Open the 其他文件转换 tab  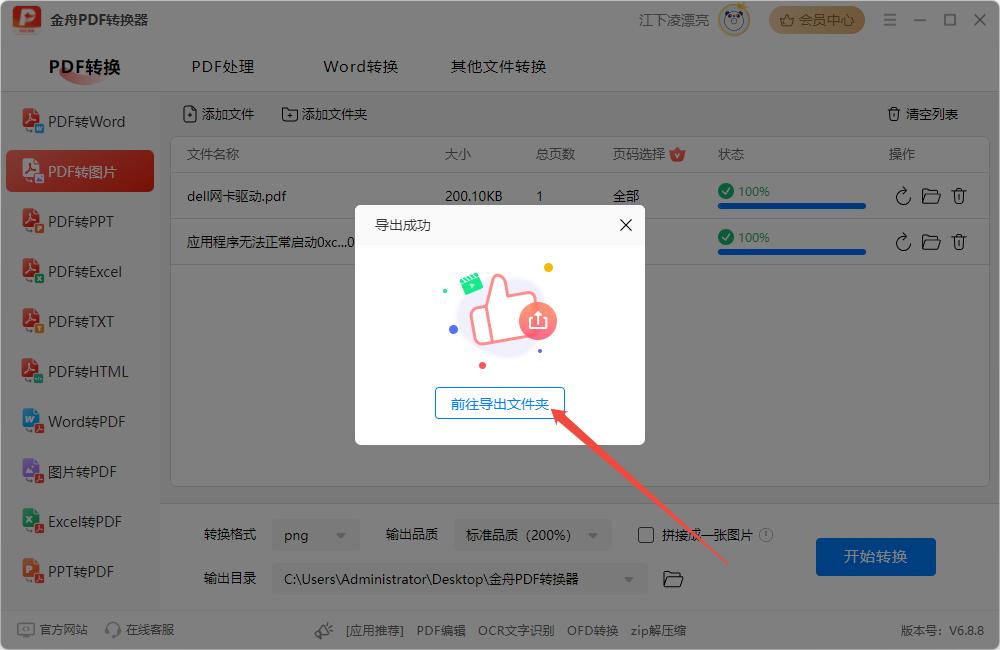[x=498, y=67]
